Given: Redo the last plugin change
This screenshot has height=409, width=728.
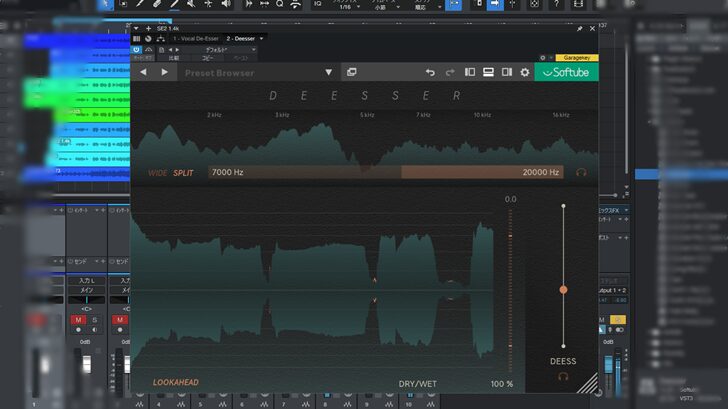Looking at the screenshot, I should click(x=450, y=72).
